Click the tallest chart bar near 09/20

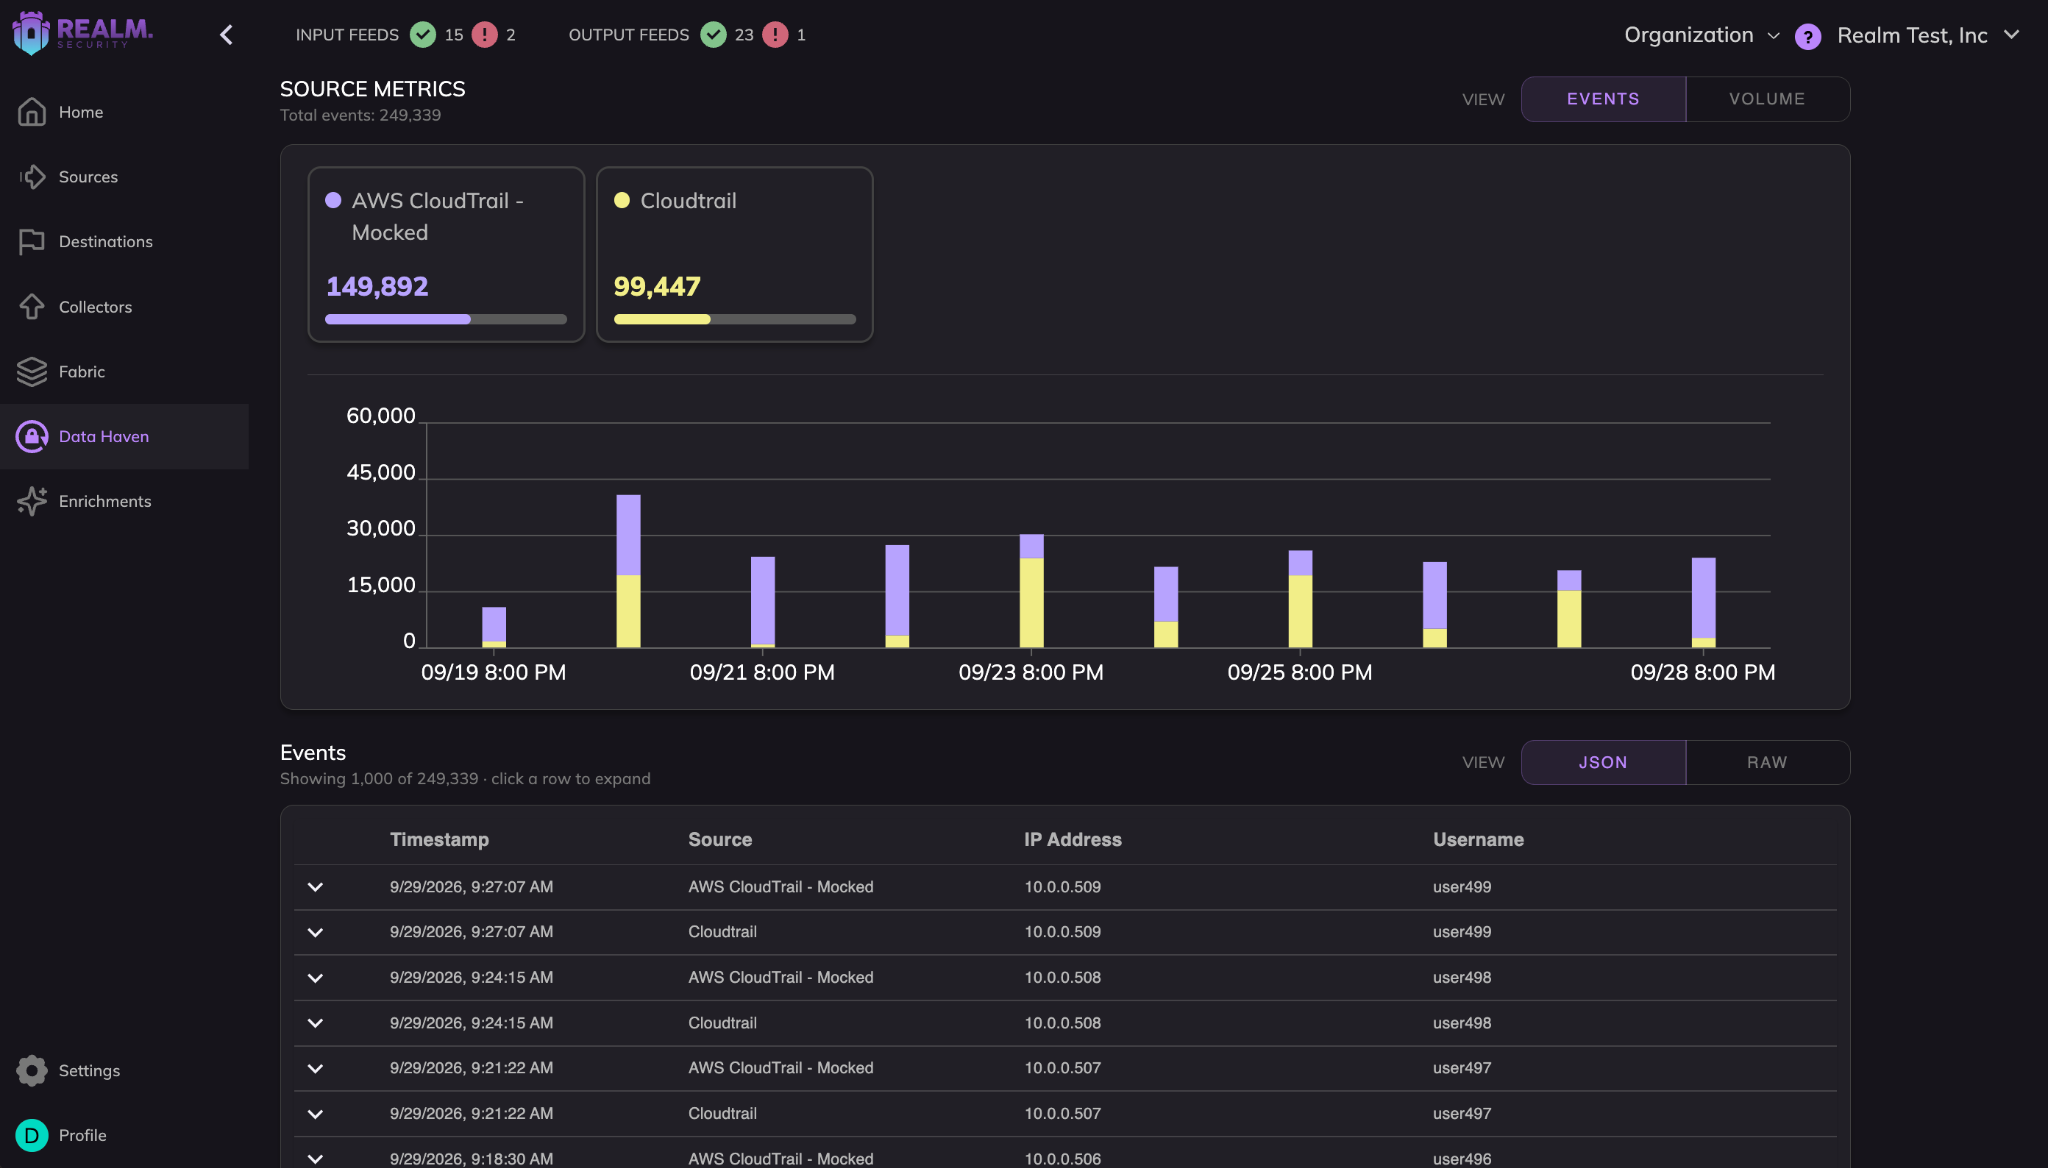pyautogui.click(x=628, y=571)
